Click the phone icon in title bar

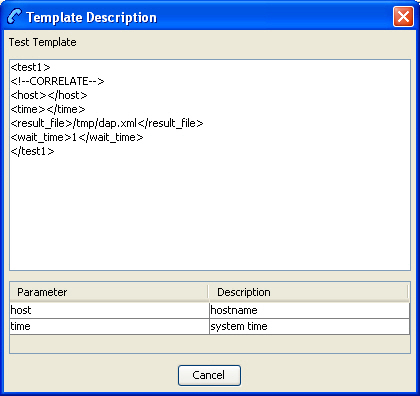tap(14, 17)
